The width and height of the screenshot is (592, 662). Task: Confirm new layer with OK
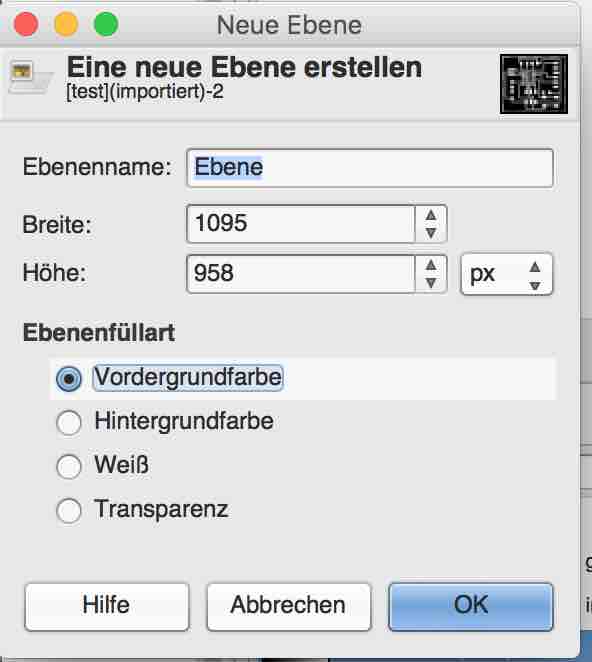471,607
